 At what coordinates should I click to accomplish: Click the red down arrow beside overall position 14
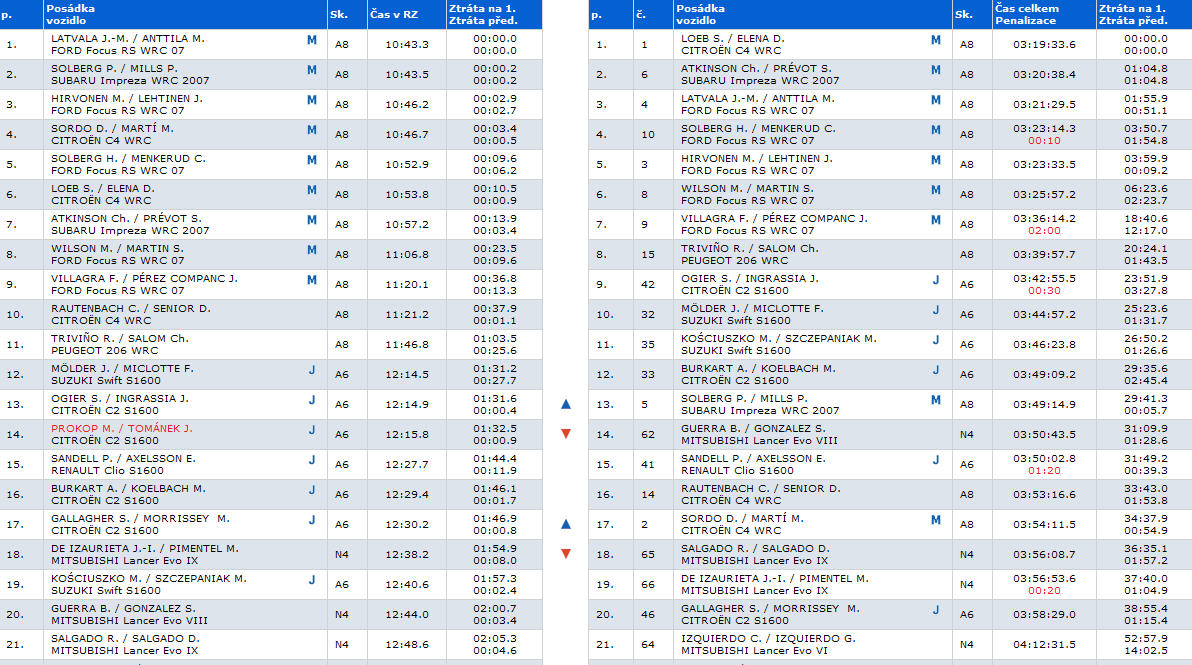click(x=566, y=434)
